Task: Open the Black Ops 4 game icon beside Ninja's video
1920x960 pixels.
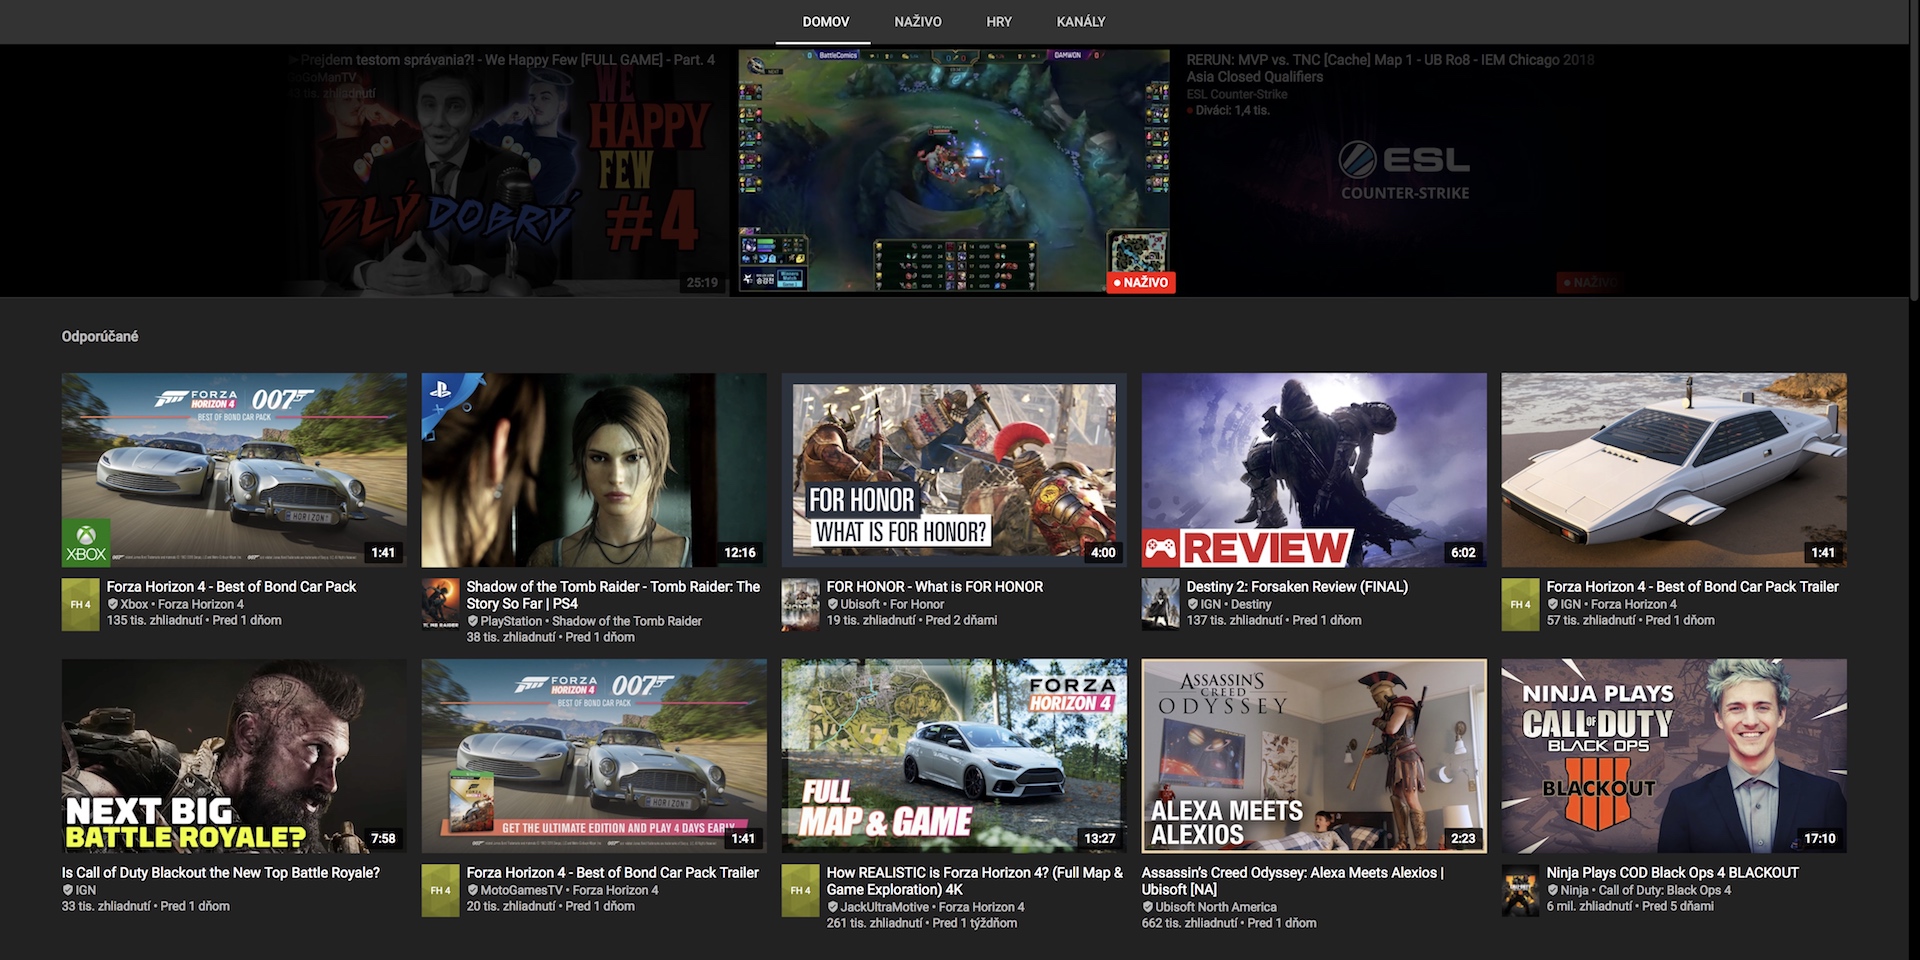Action: click(1520, 890)
